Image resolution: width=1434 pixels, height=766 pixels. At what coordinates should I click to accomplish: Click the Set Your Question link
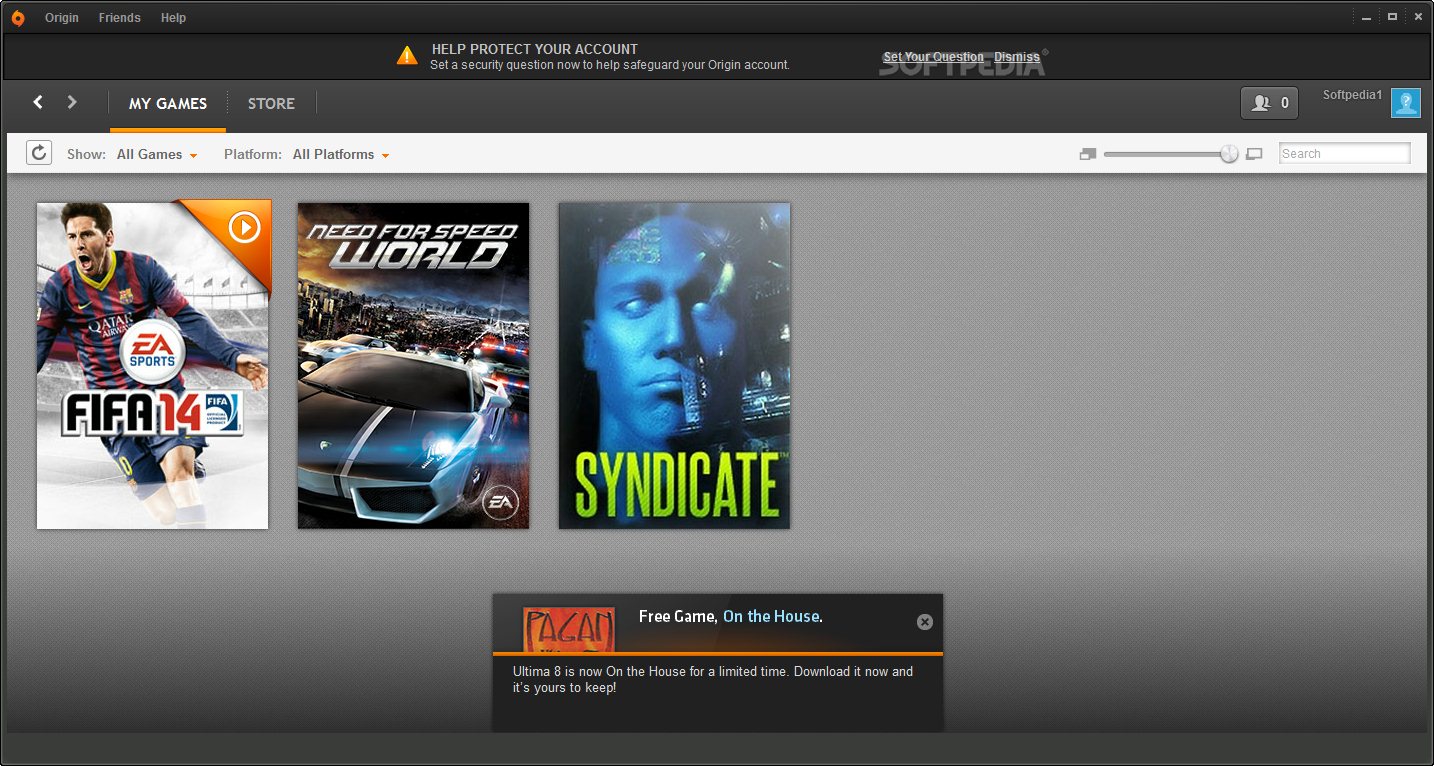pos(933,57)
